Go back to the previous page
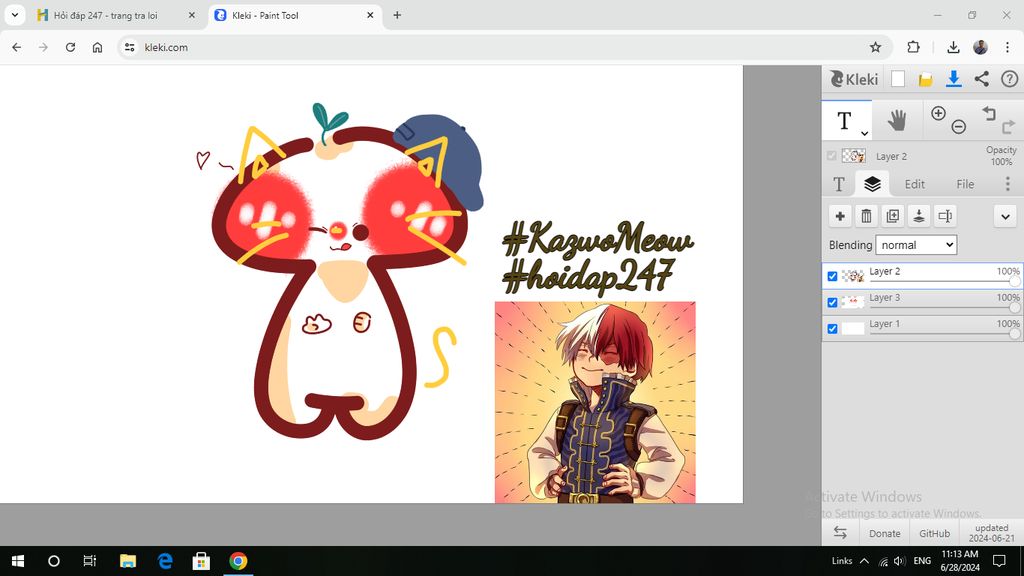Viewport: 1024px width, 576px height. (x=16, y=47)
